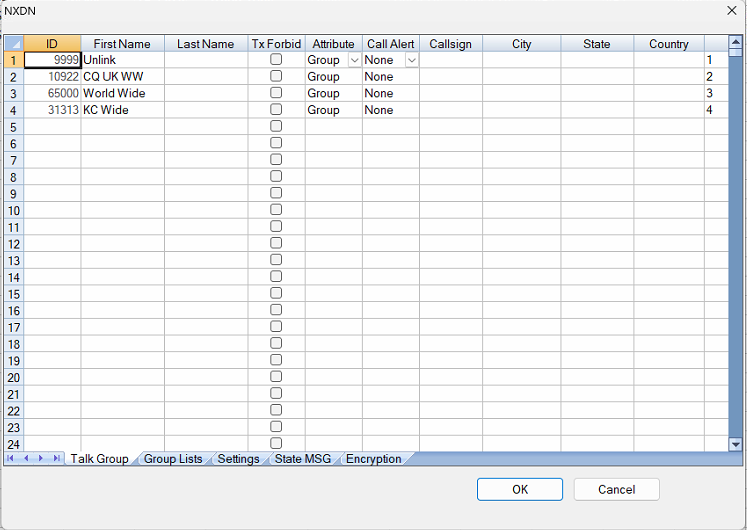The height and width of the screenshot is (530, 747).
Task: Toggle Tx Forbid for World Wide
Action: point(276,92)
